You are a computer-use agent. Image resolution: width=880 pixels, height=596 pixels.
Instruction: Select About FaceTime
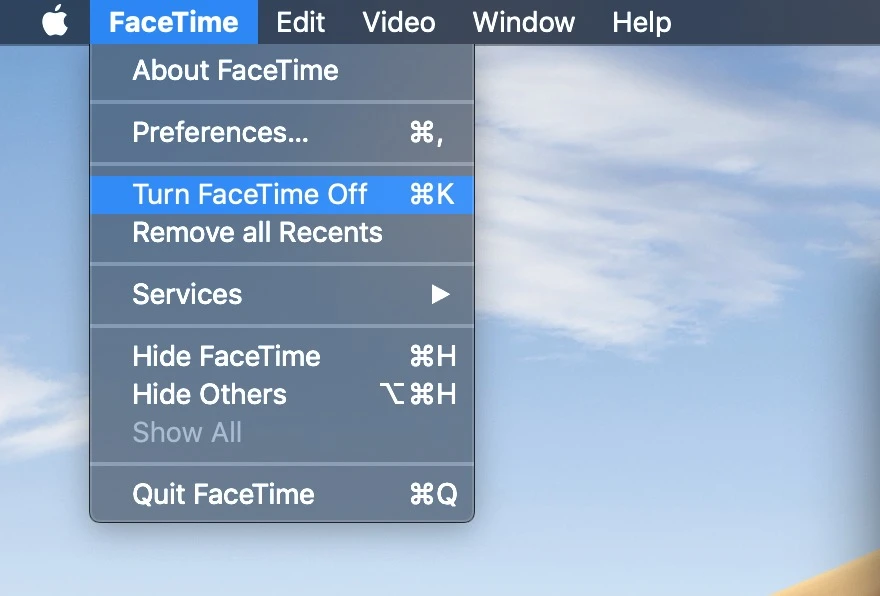235,71
